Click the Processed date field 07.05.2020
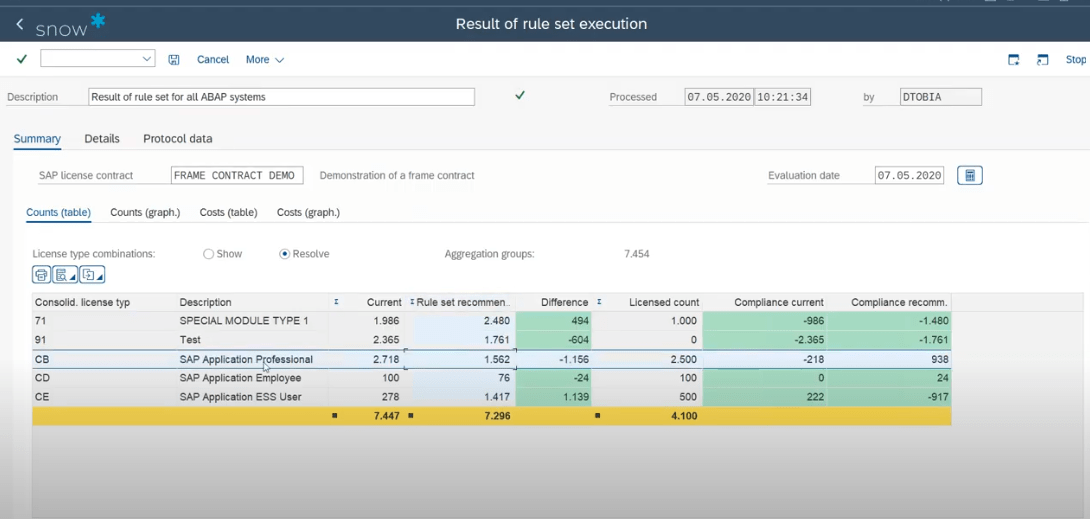 719,97
